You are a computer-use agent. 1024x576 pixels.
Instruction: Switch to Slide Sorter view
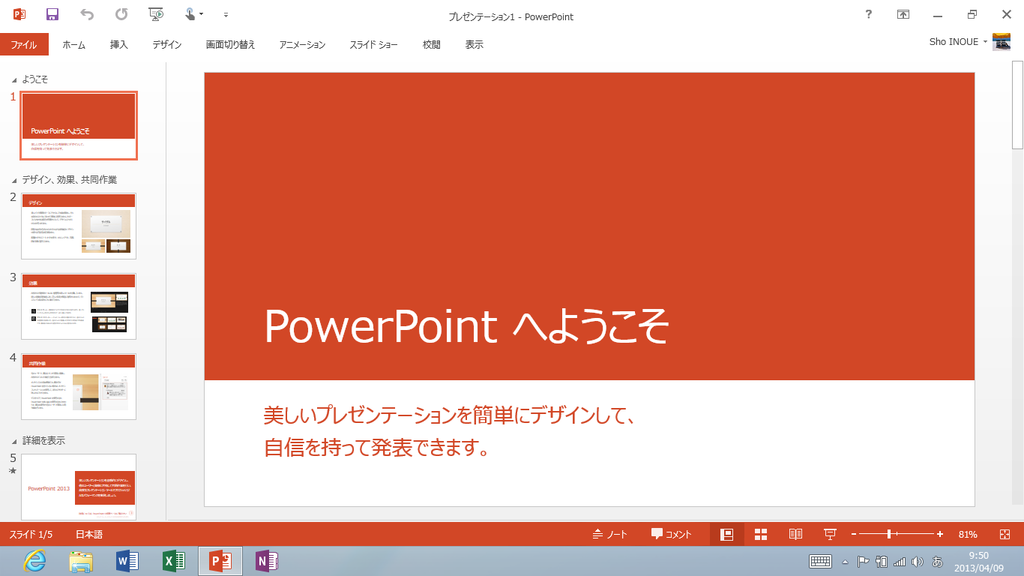click(761, 535)
